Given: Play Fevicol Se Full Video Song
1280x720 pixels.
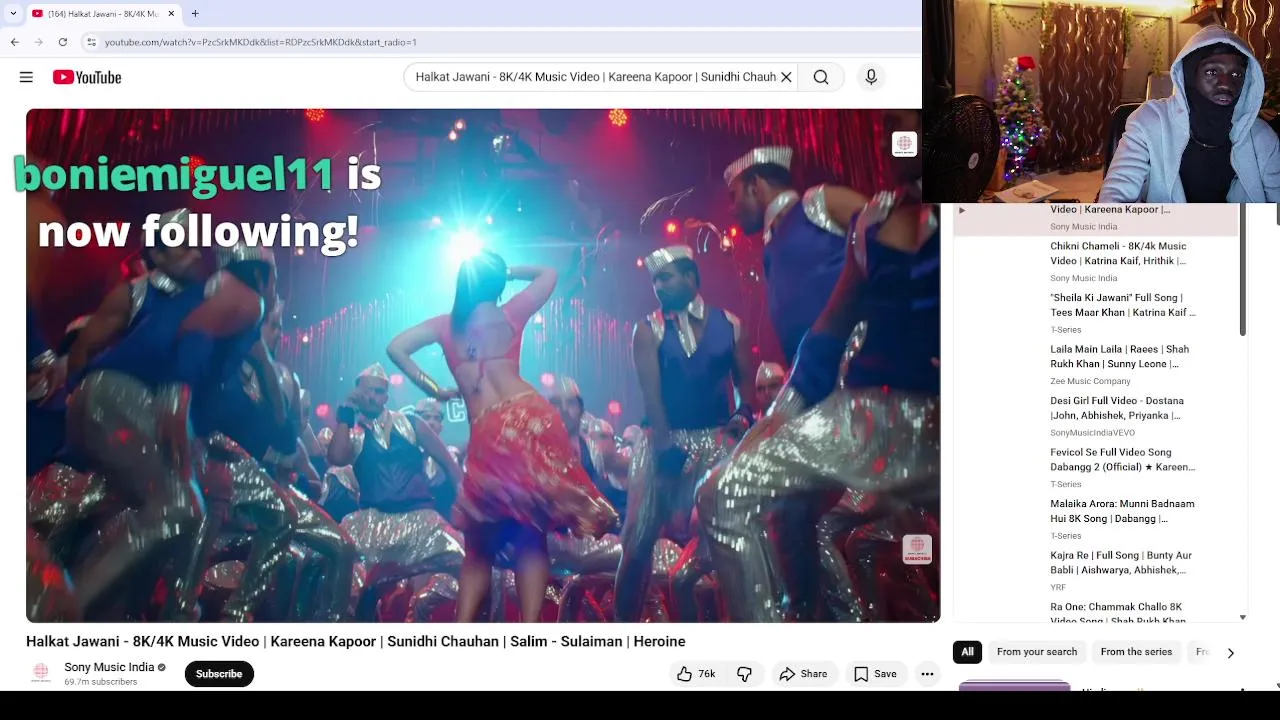Looking at the screenshot, I should [x=1096, y=467].
